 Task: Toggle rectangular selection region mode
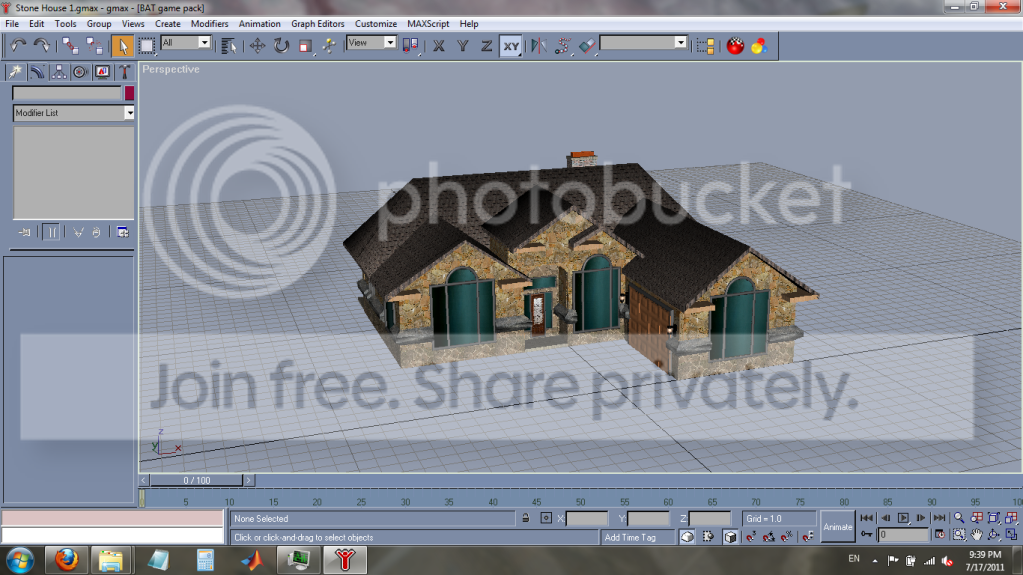[x=147, y=46]
